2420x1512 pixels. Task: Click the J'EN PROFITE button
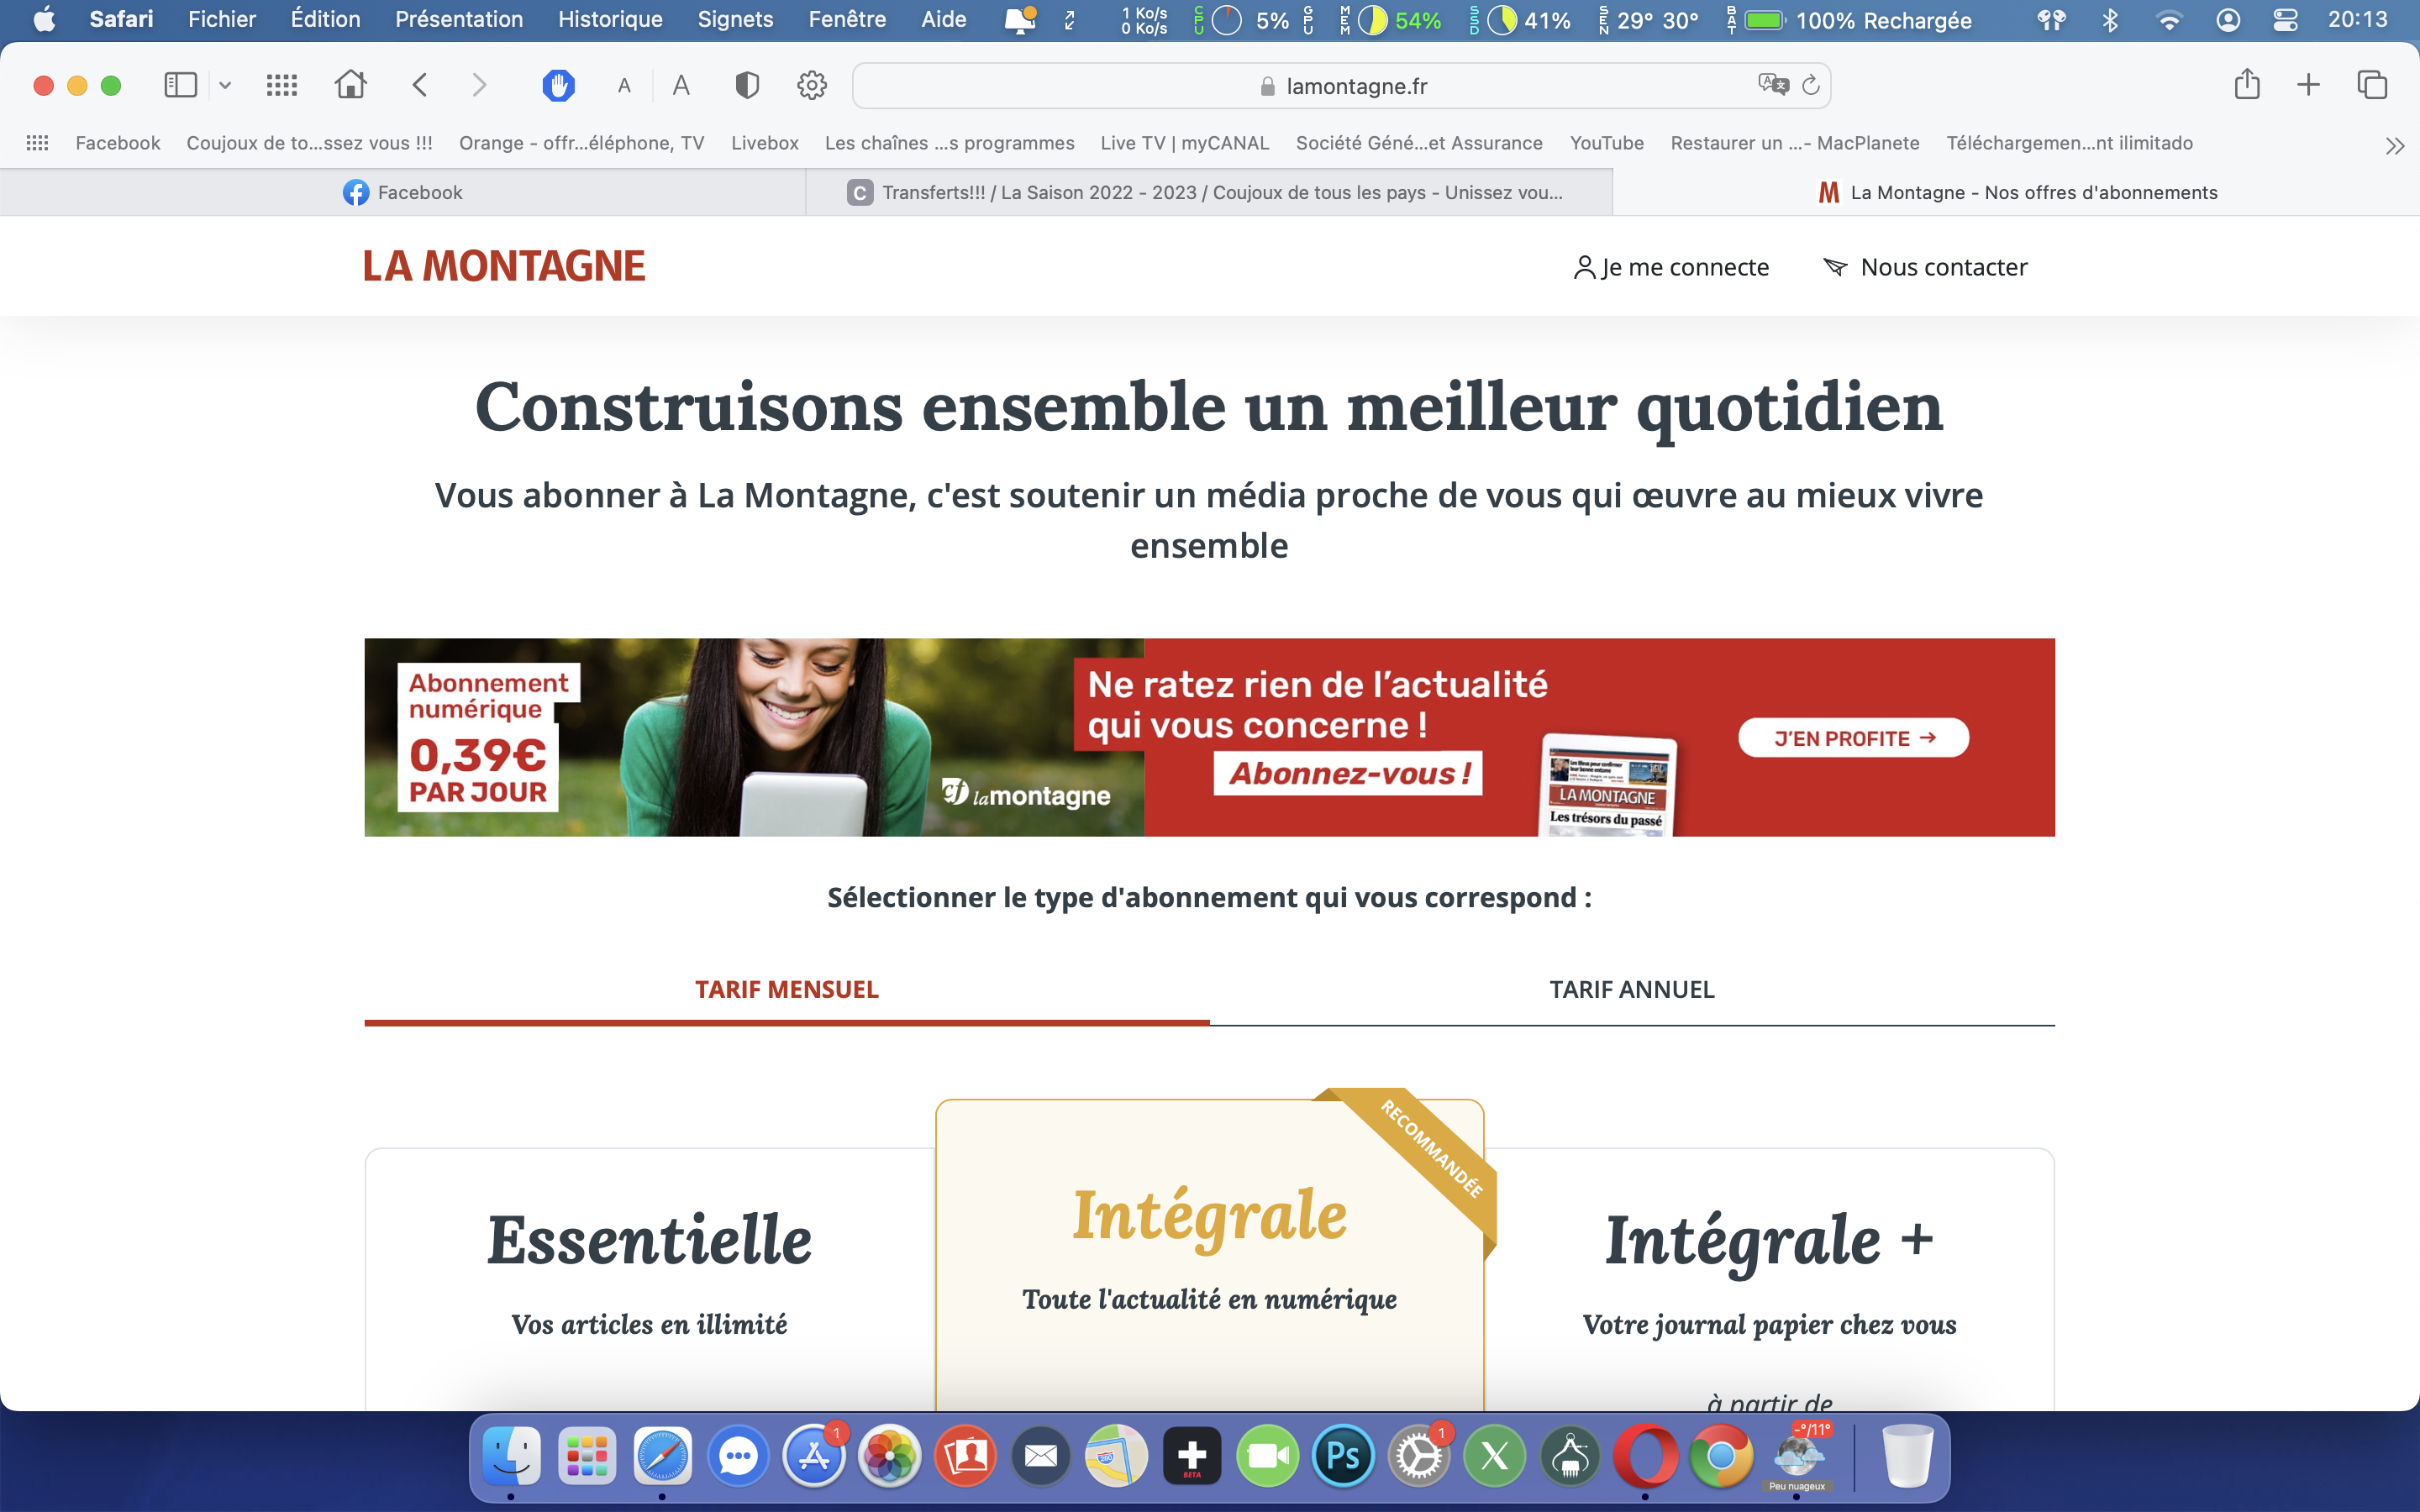[x=1853, y=738]
